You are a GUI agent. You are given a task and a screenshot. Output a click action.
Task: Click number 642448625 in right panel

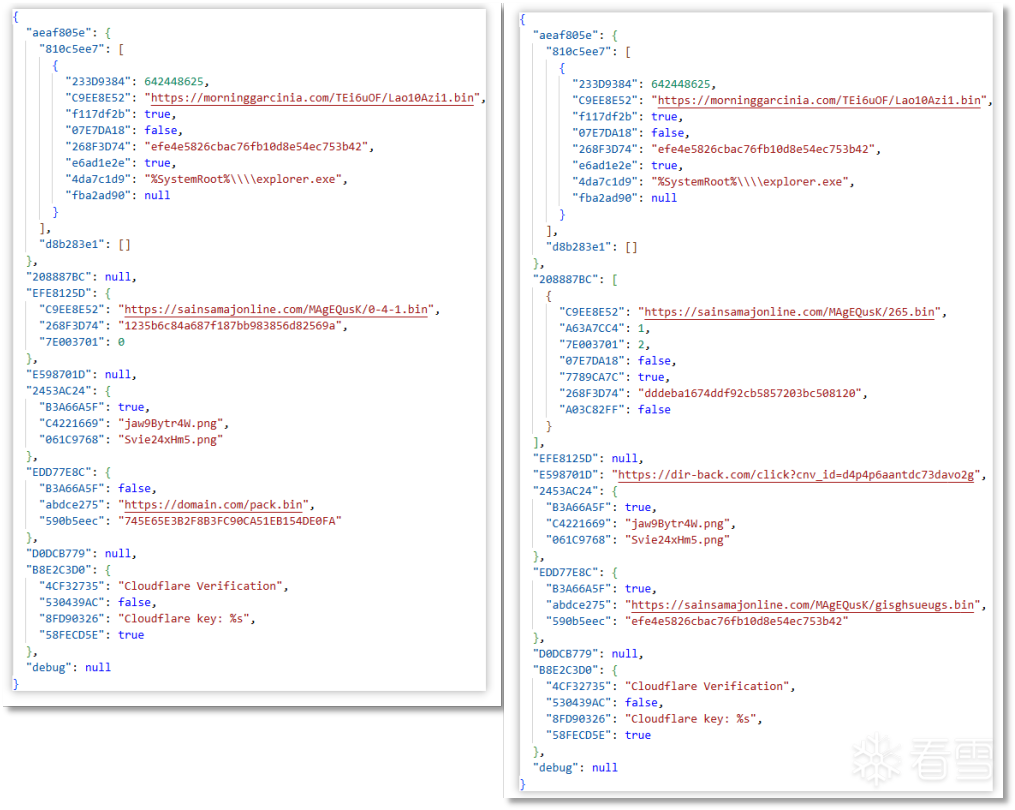pyautogui.click(x=680, y=84)
